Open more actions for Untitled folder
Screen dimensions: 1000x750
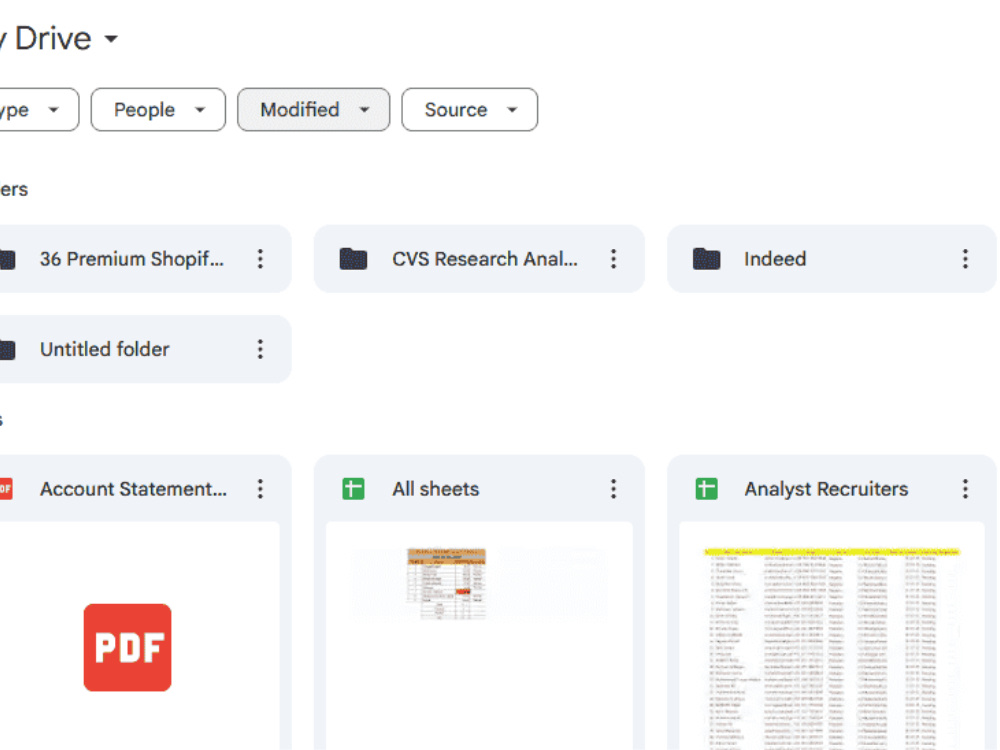coord(260,349)
